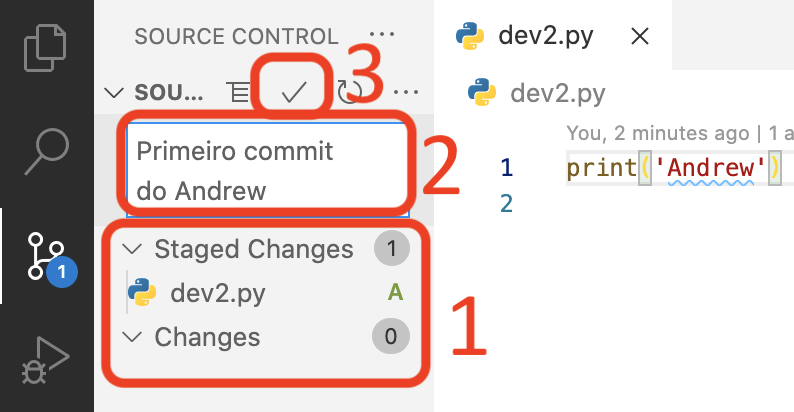
Task: Open repository more actions ellipsis
Action: (406, 92)
